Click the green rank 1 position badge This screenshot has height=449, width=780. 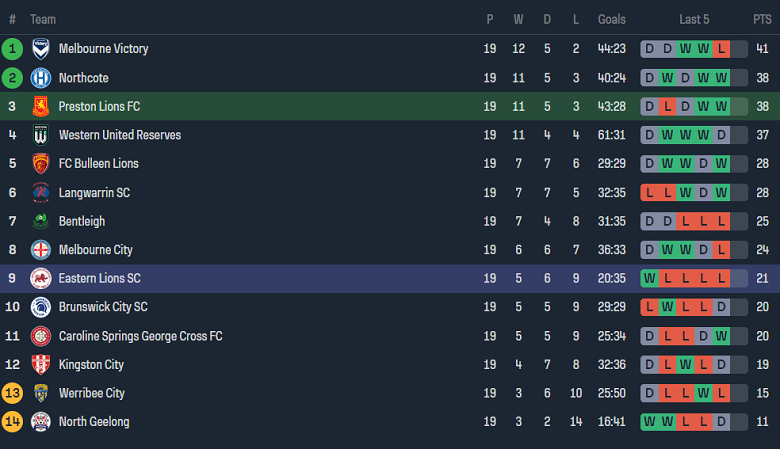(13, 48)
